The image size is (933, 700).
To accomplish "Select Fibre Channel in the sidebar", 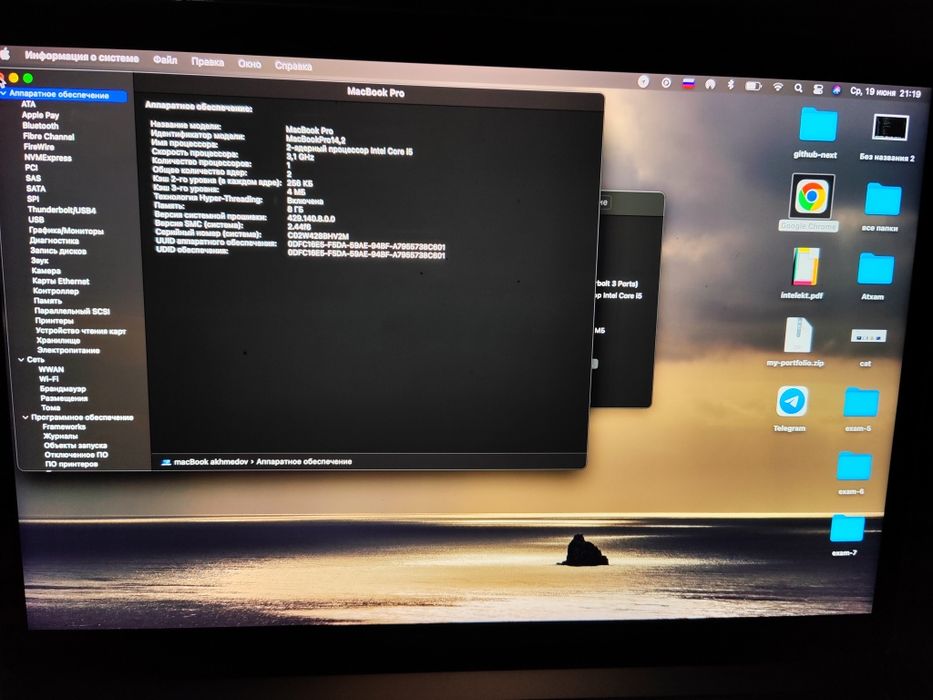I will click(49, 136).
